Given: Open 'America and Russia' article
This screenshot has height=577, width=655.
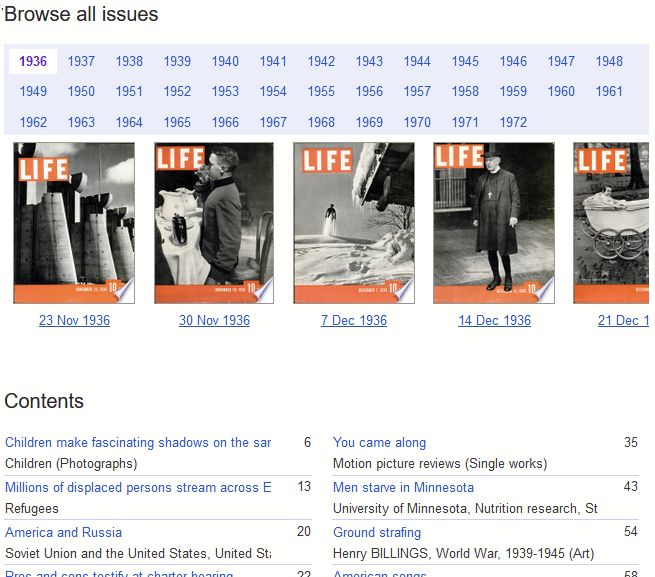Looking at the screenshot, I should pyautogui.click(x=63, y=533).
